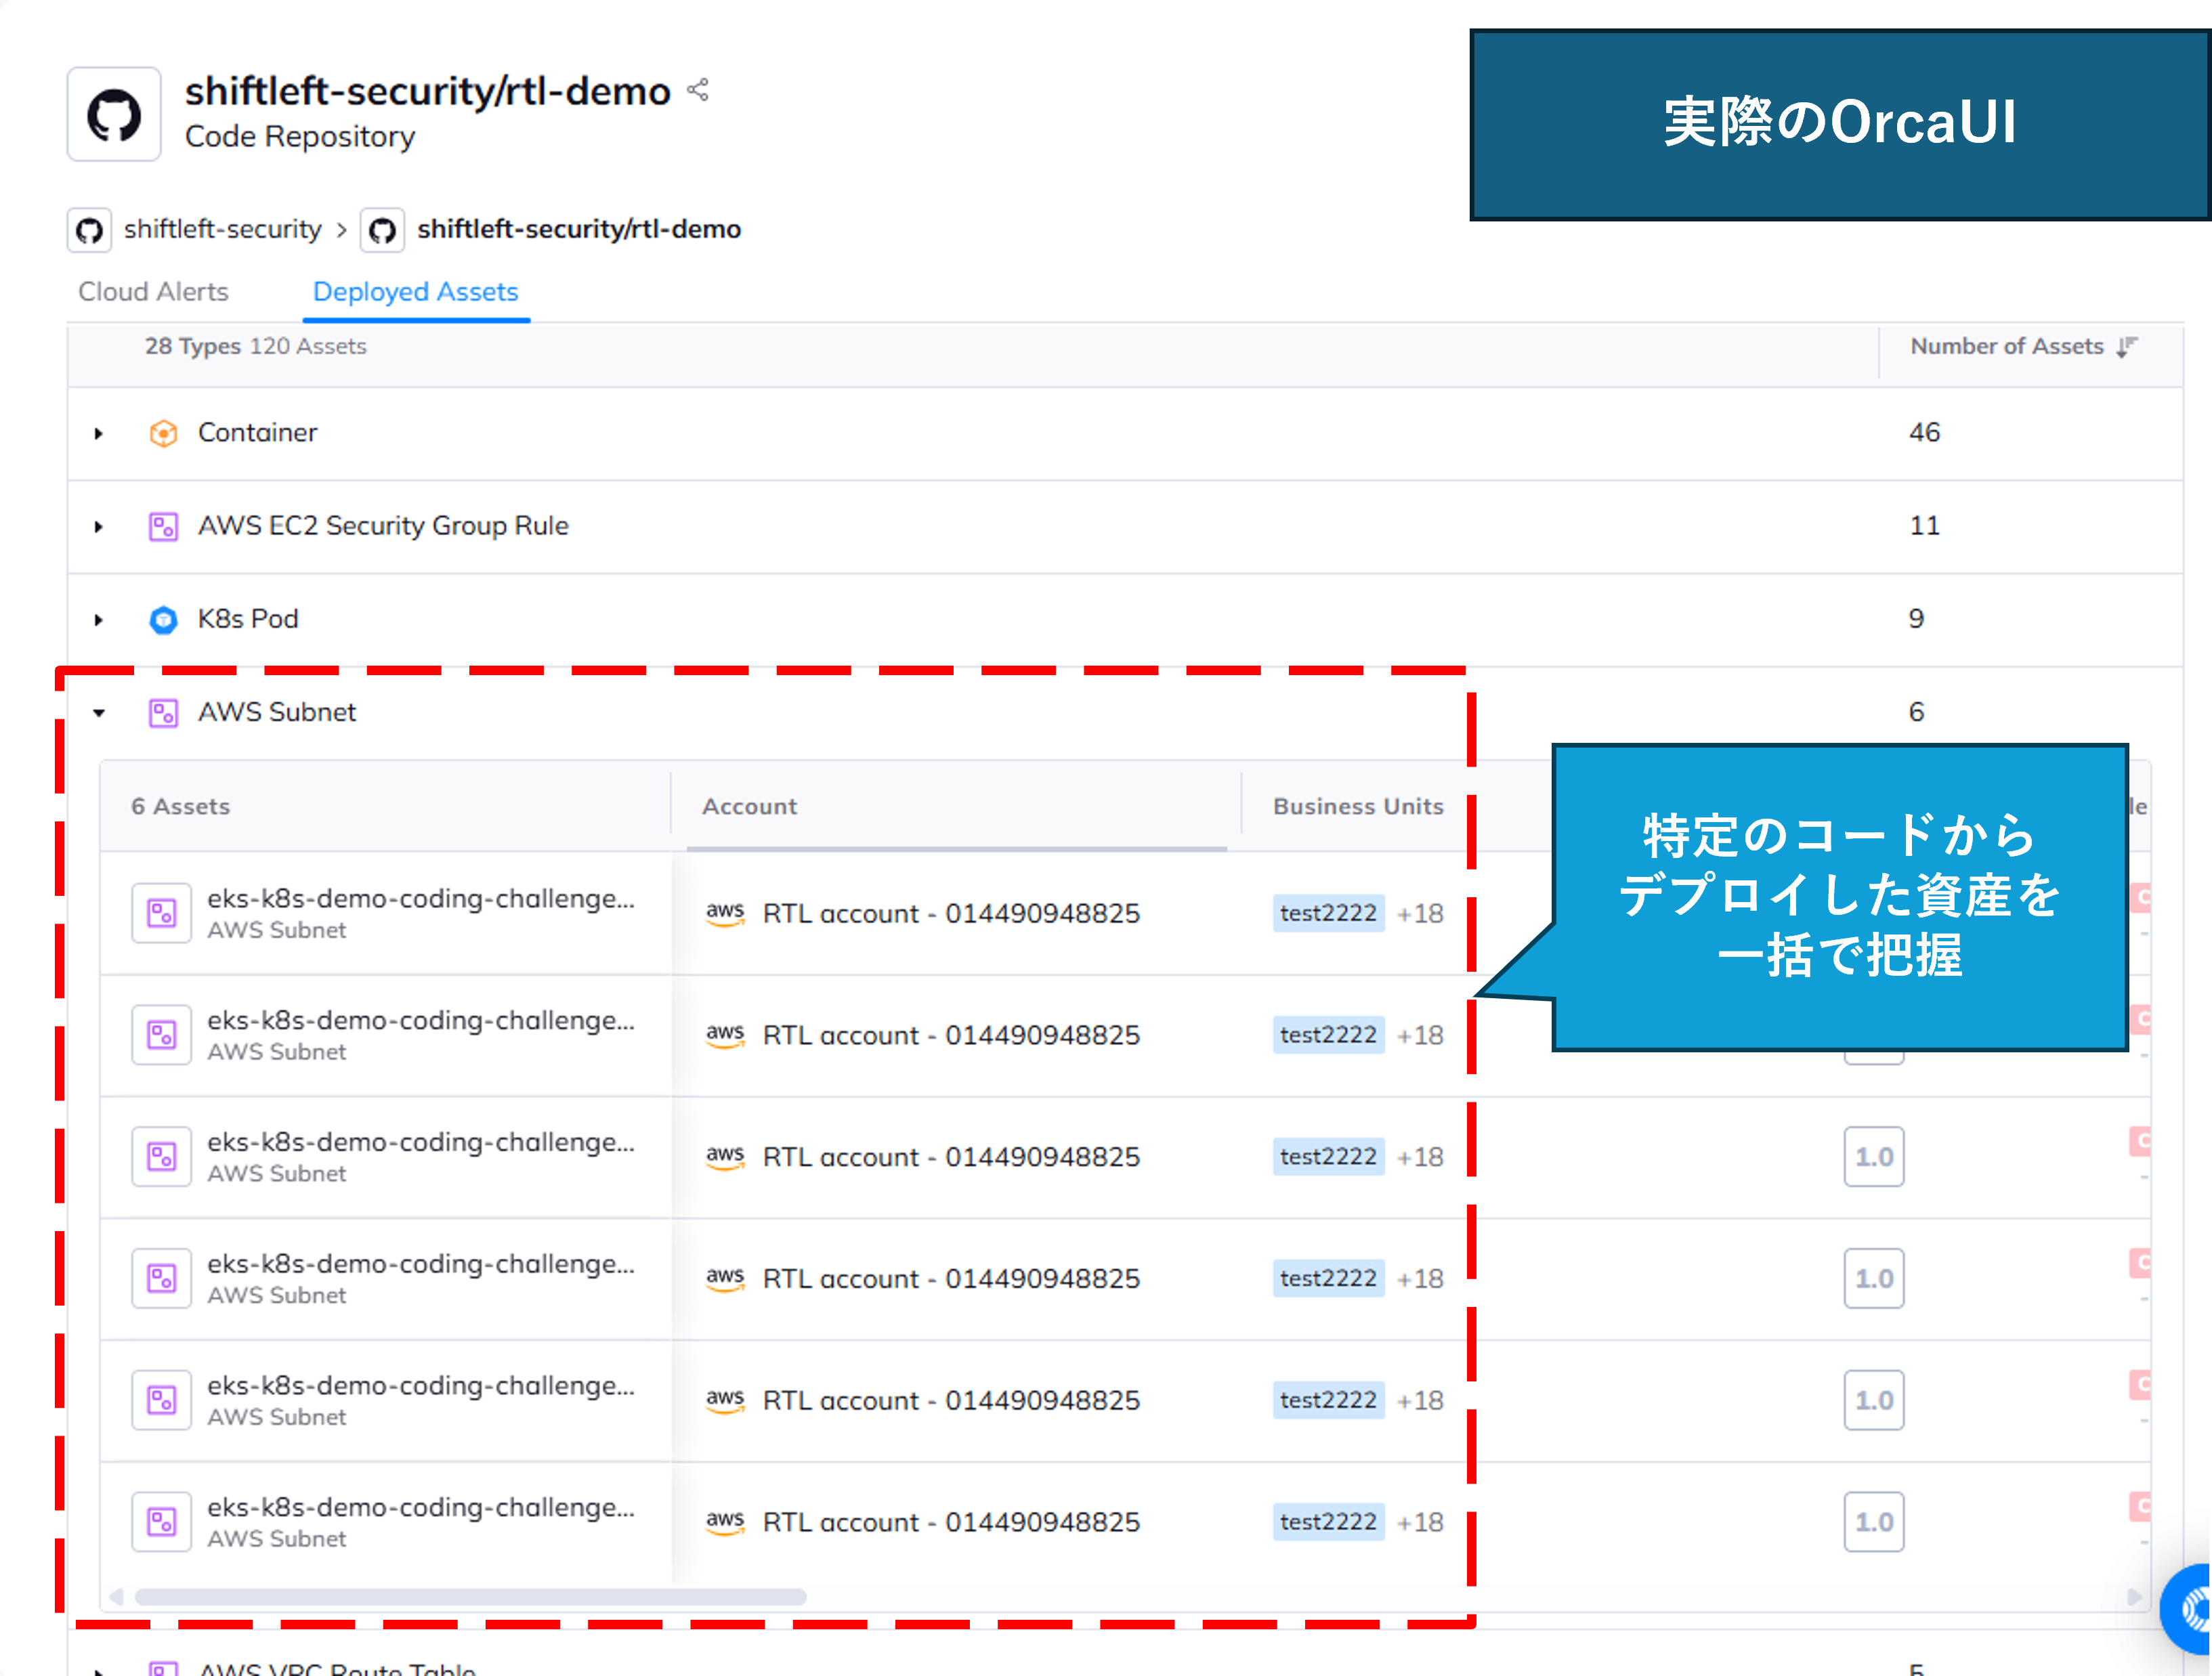Click asset count 46 for Container
This screenshot has height=1676, width=2212.
[x=1924, y=432]
